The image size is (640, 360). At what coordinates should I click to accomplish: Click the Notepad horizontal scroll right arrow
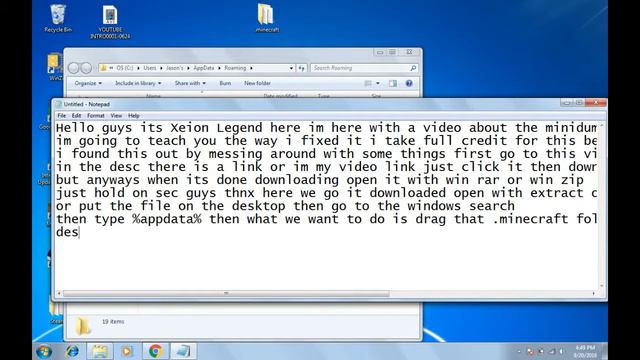[593, 293]
